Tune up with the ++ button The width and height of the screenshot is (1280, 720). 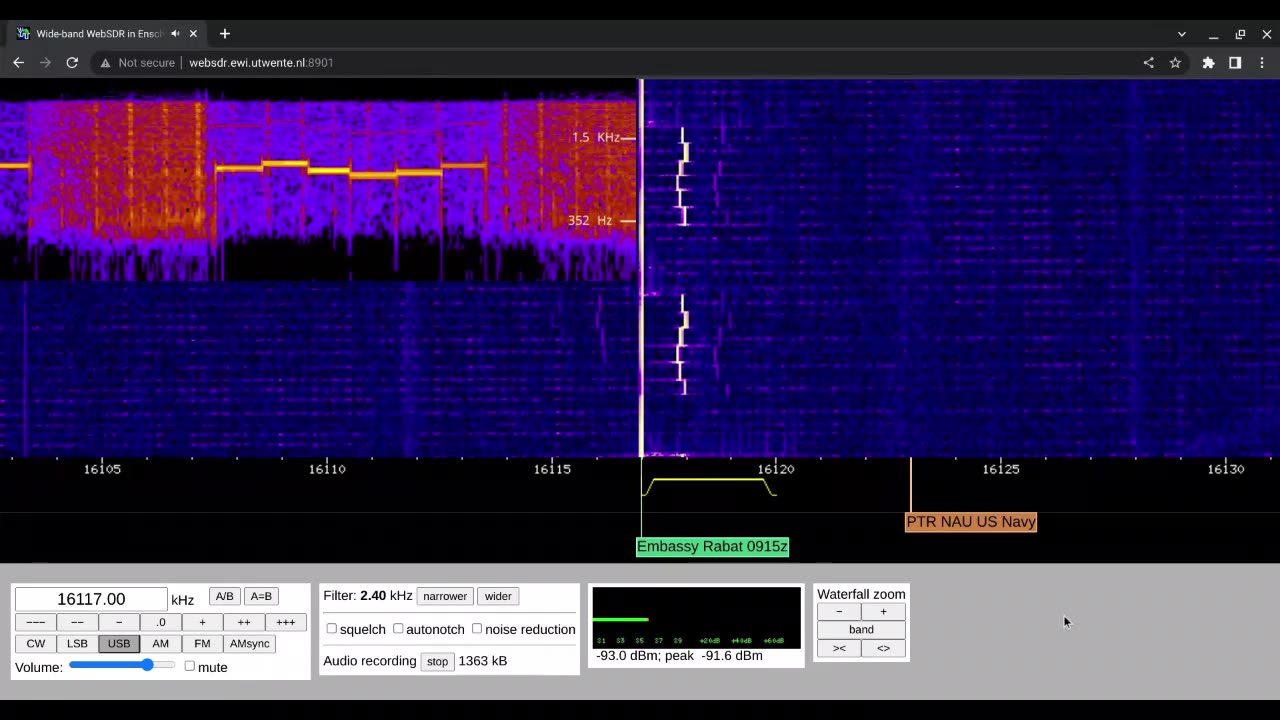click(x=244, y=622)
